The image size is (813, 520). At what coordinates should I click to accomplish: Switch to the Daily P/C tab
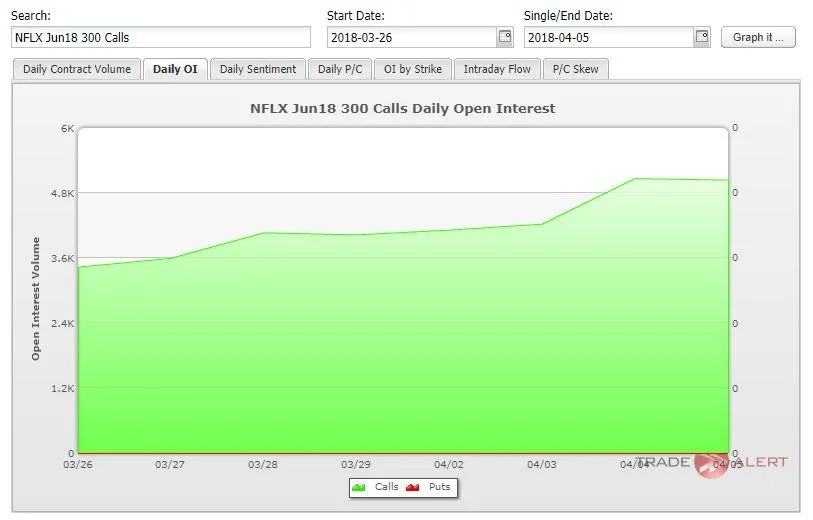tap(340, 69)
